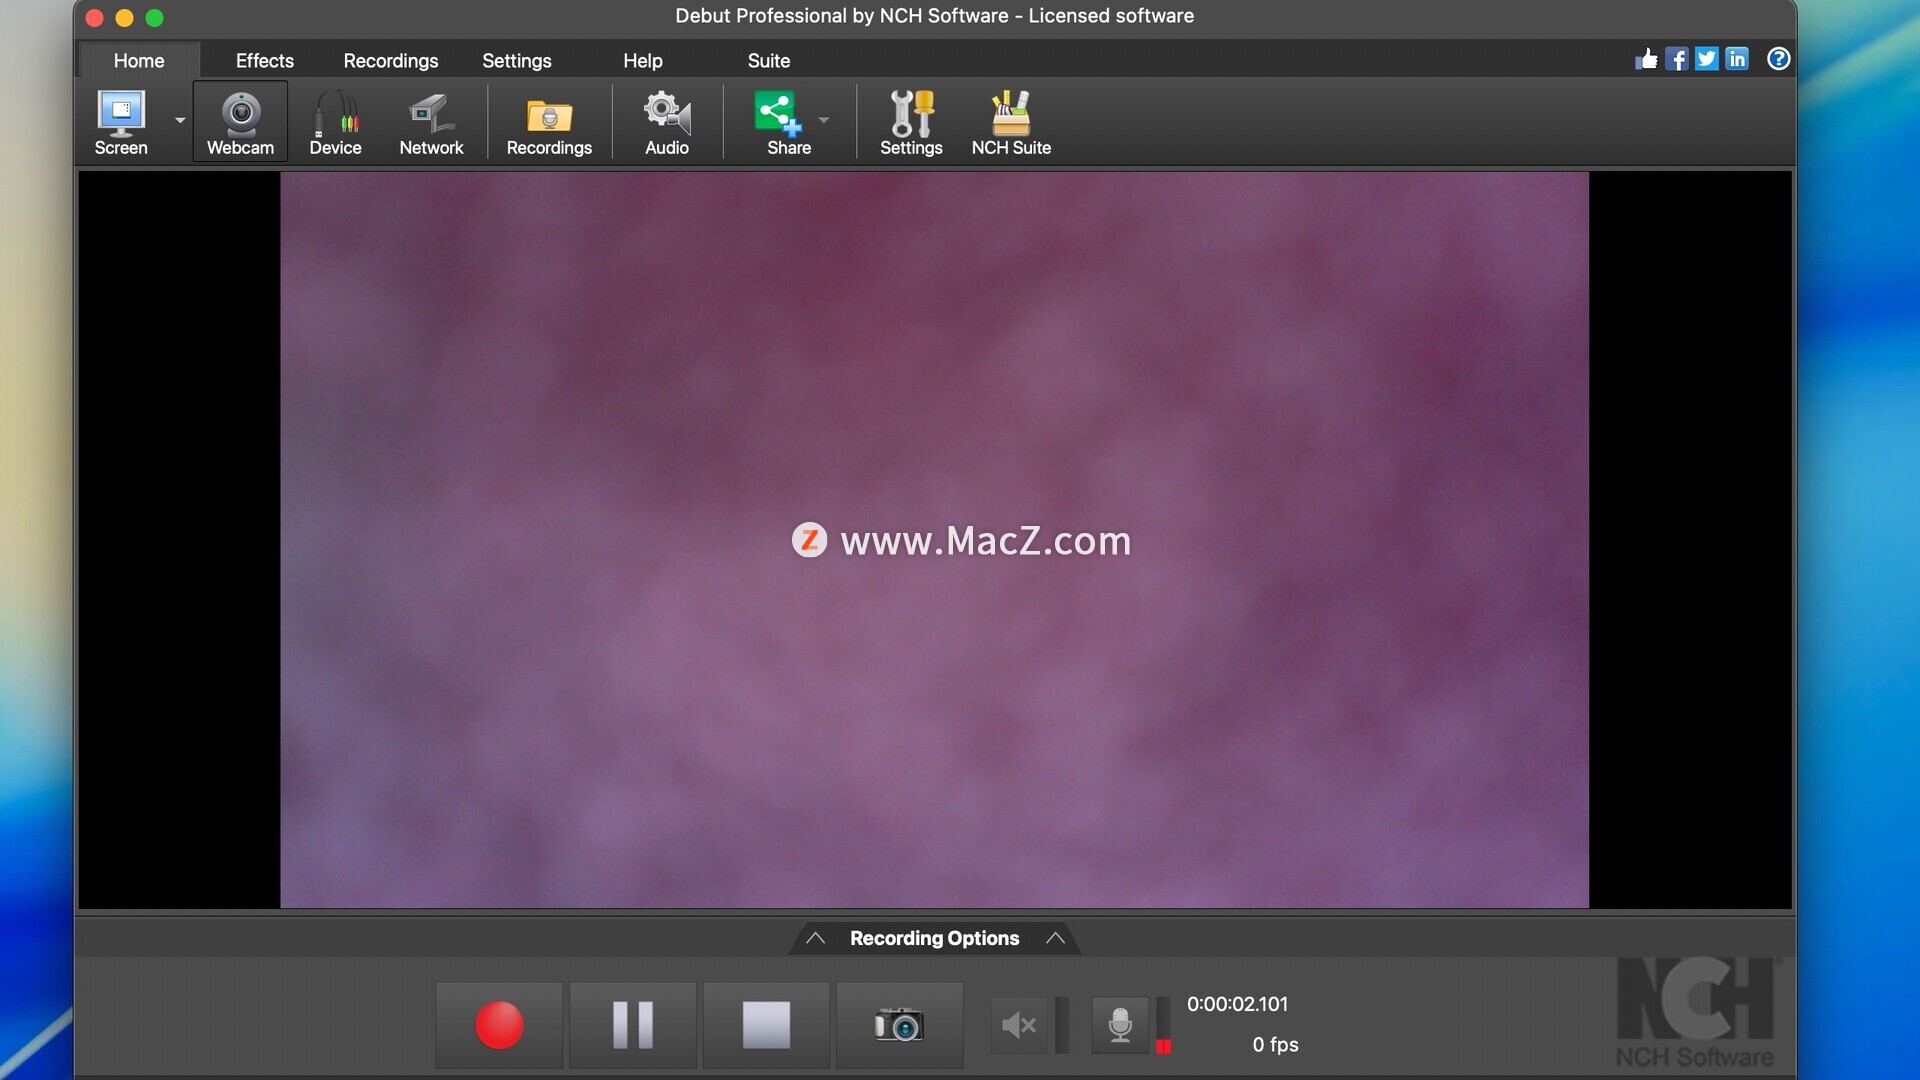
Task: Adjust the microphone level meter
Action: tap(1163, 1025)
